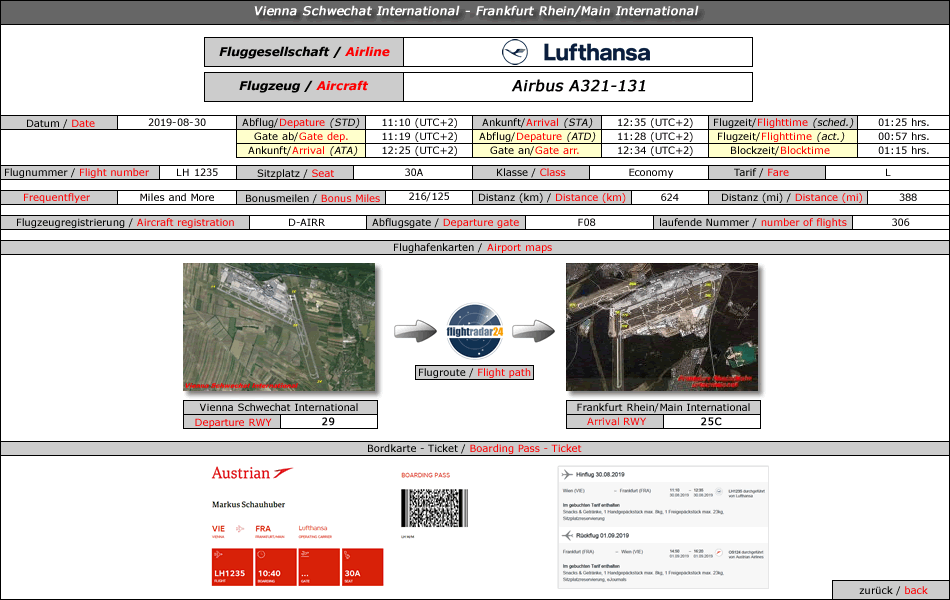
Task: Select actual flight time 00:57 hrs.
Action: tap(903, 136)
